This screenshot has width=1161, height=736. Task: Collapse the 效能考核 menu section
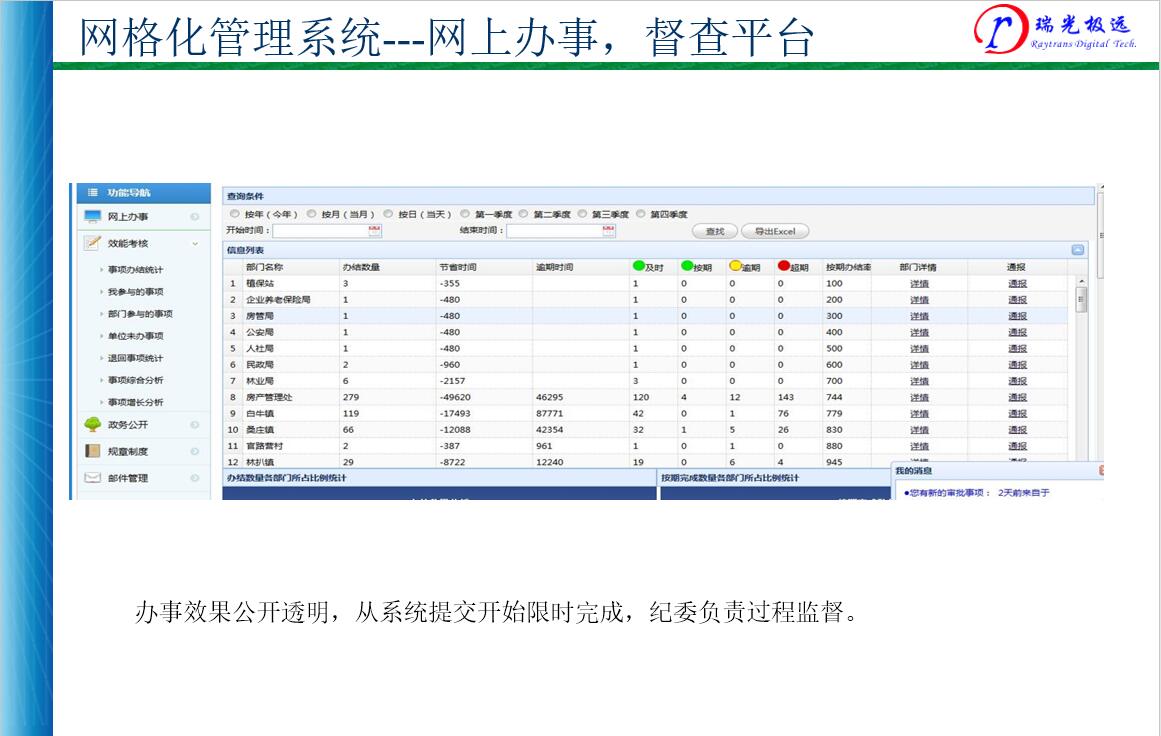click(195, 243)
